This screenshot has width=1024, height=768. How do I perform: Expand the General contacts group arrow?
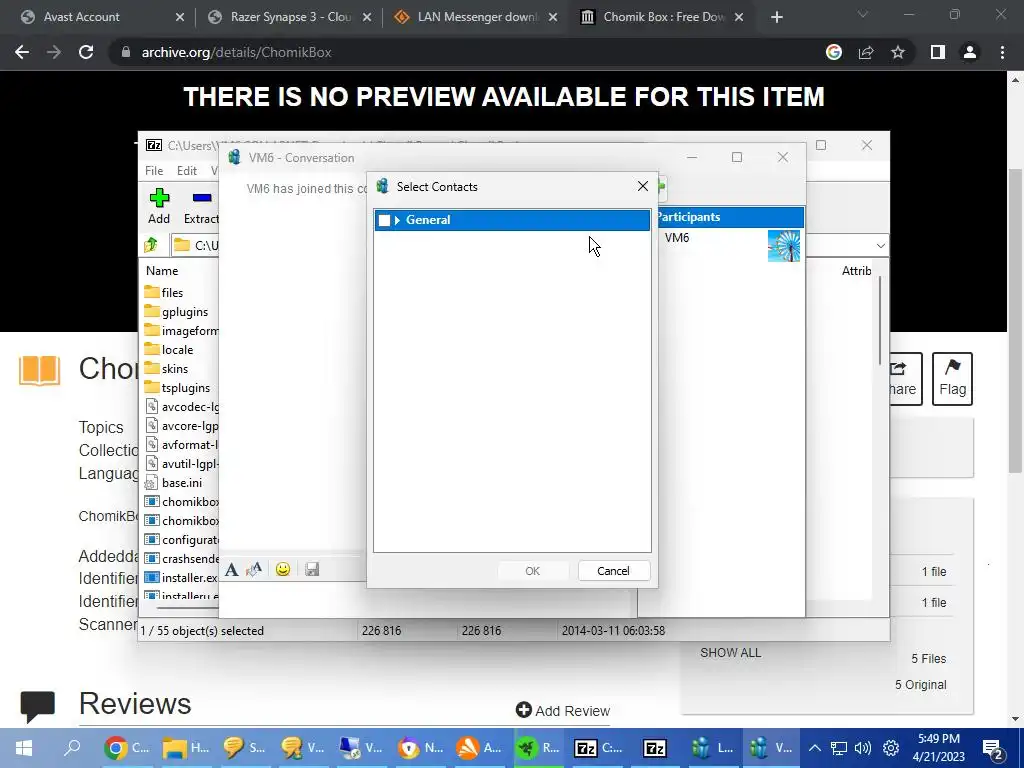tap(397, 220)
